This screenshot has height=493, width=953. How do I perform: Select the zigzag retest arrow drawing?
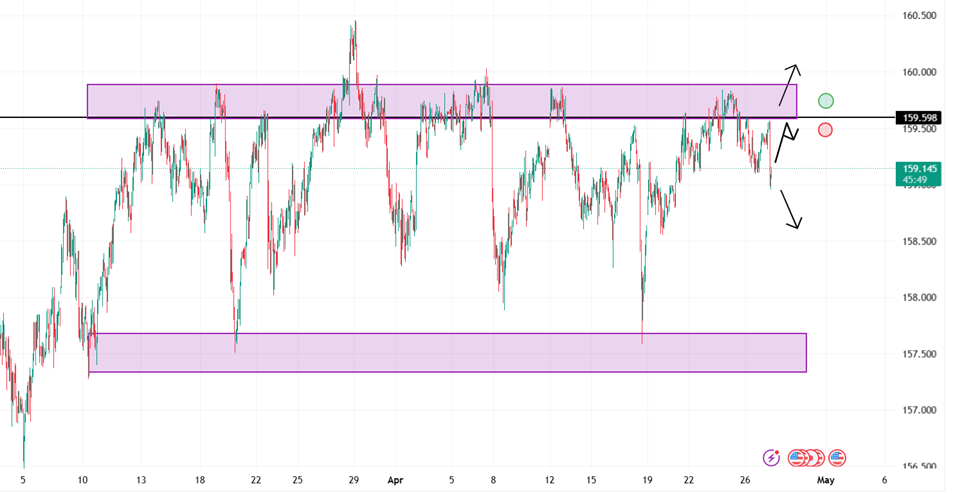(786, 142)
